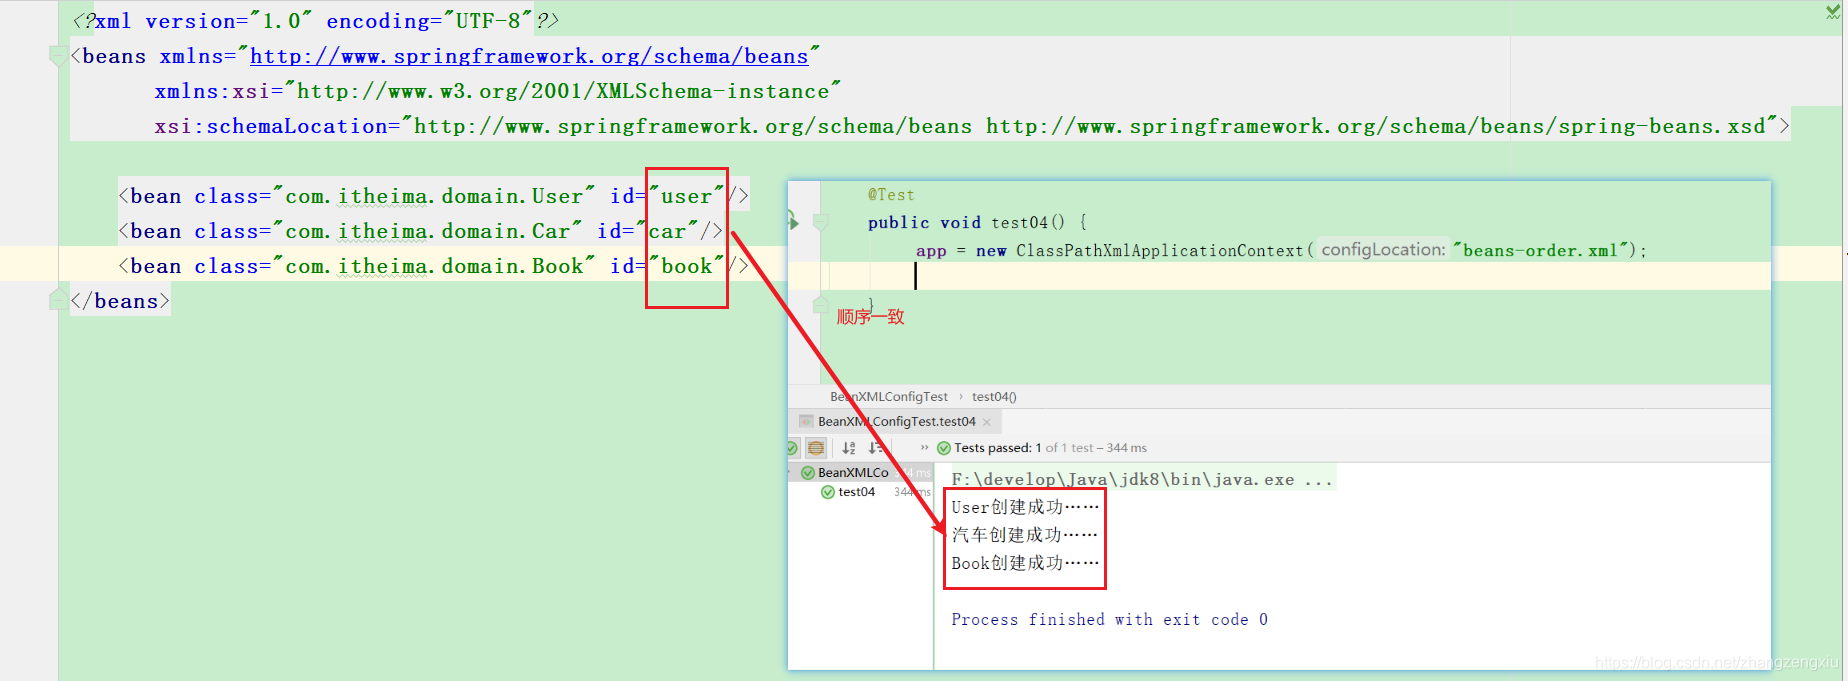Viewport: 1848px width, 681px height.
Task: Collapse the beans opening tag fold marker
Action: (58, 57)
